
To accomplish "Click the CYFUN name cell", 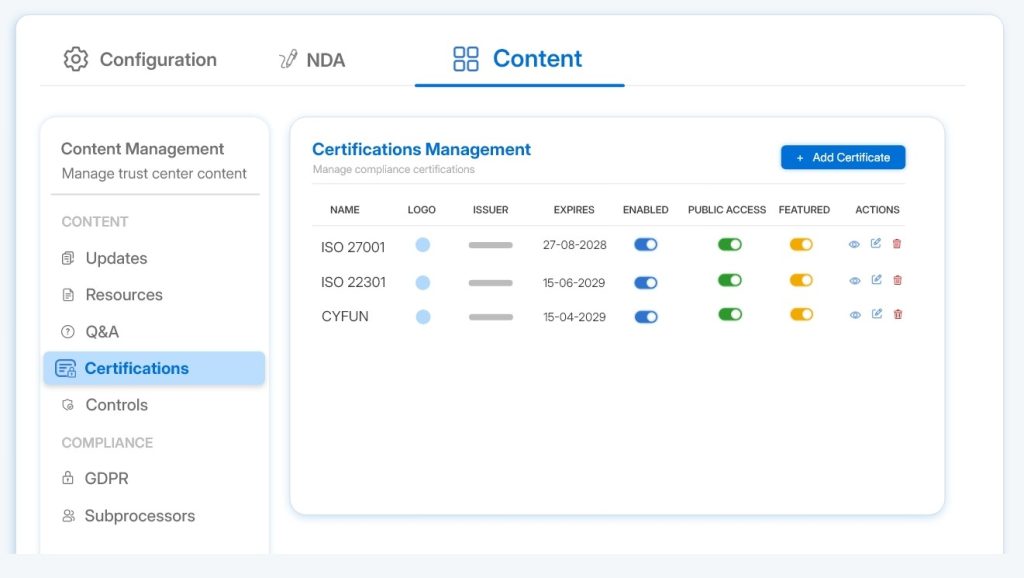I will click(x=345, y=316).
